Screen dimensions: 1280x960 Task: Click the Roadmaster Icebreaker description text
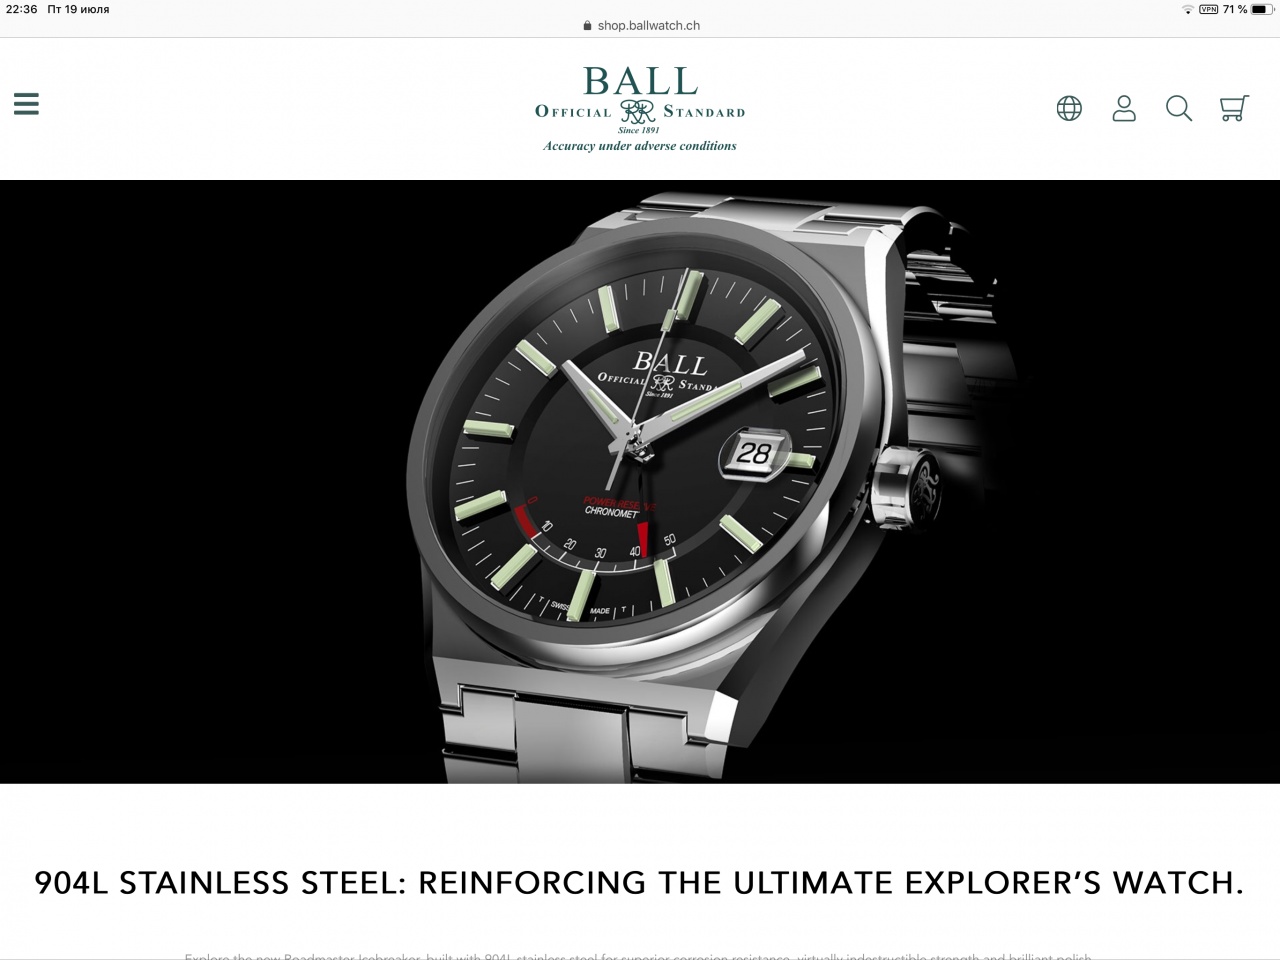pos(640,955)
